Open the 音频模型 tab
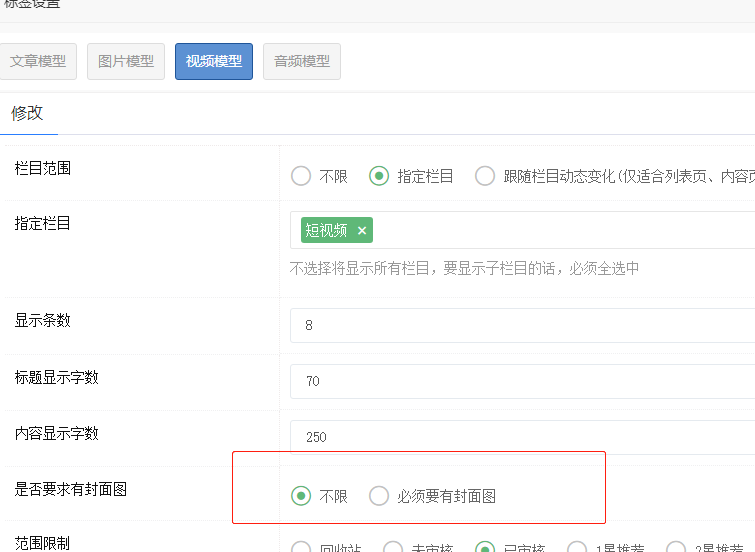The image size is (755, 552). tap(302, 61)
